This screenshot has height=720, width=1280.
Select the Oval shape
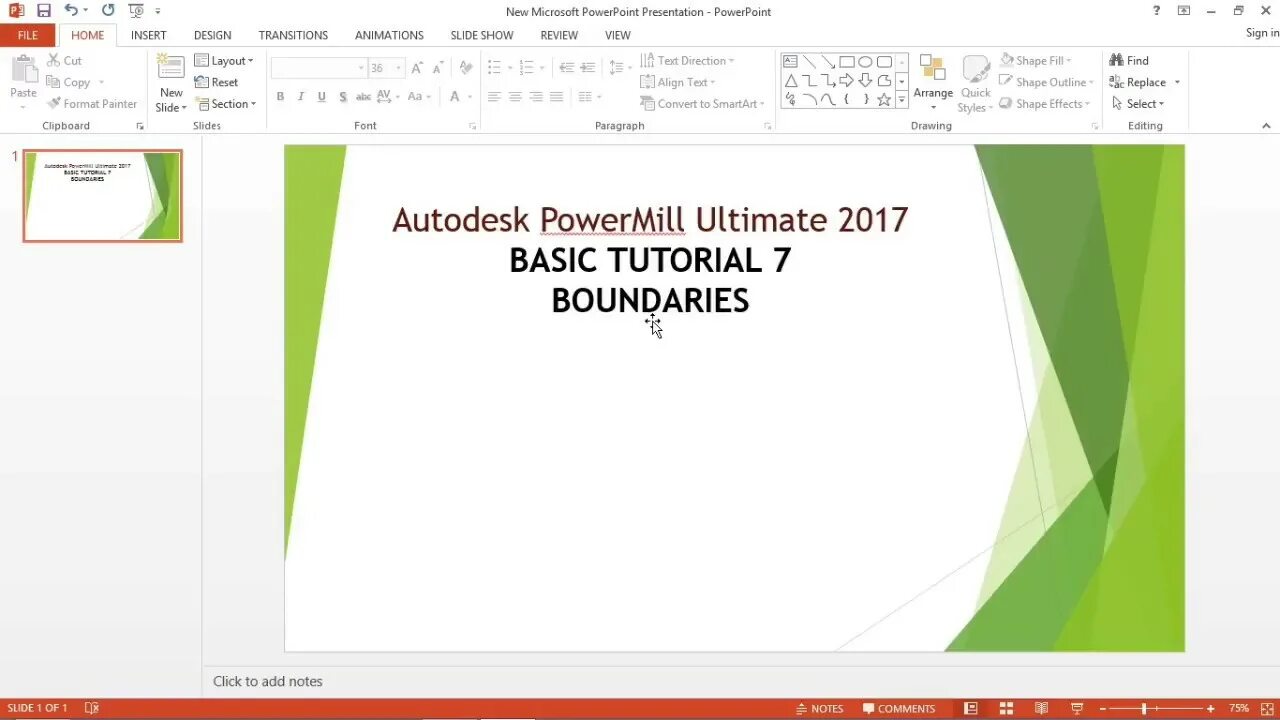tap(866, 61)
